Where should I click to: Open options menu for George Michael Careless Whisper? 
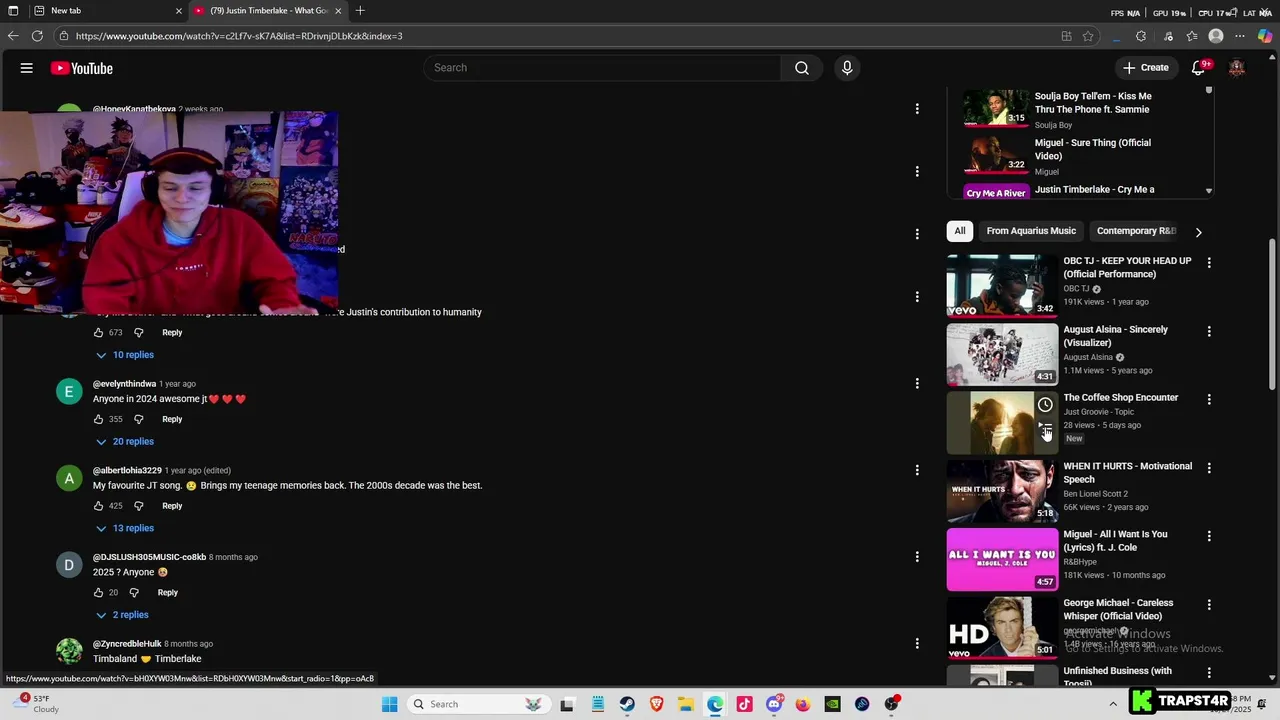click(1209, 605)
